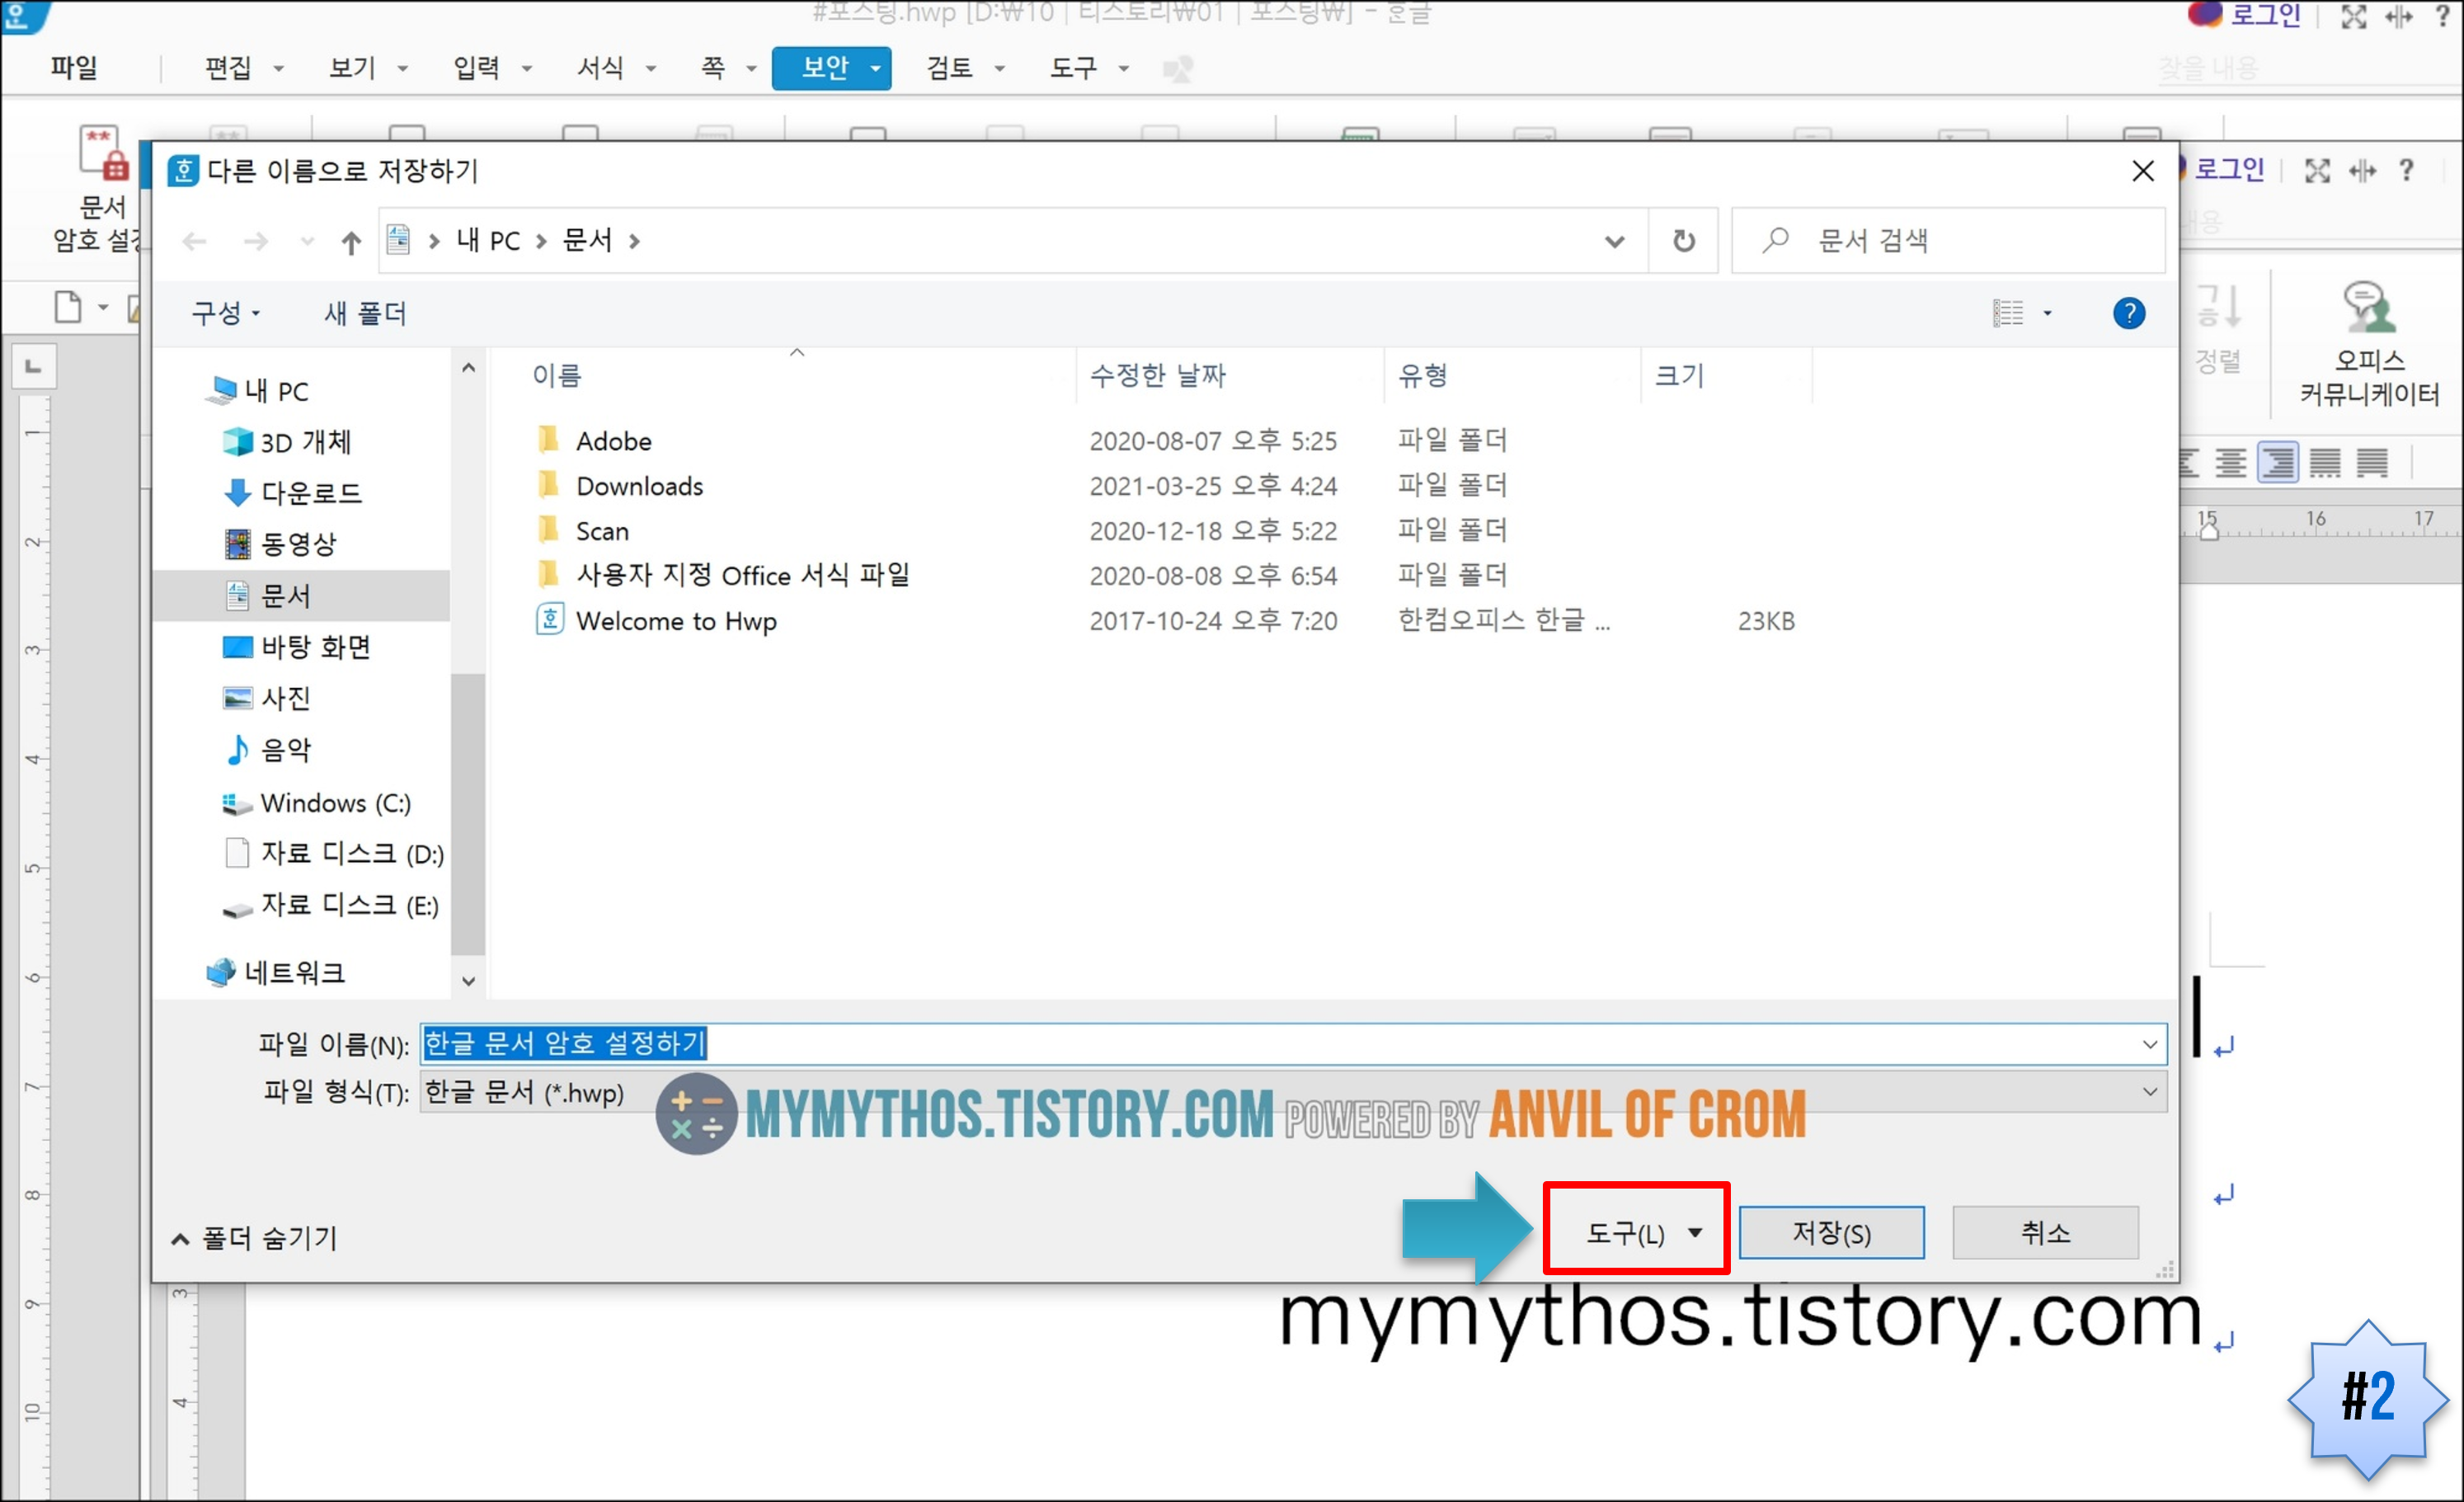Click the refresh icon beside address bar
The width and height of the screenshot is (2464, 1502).
1683,241
